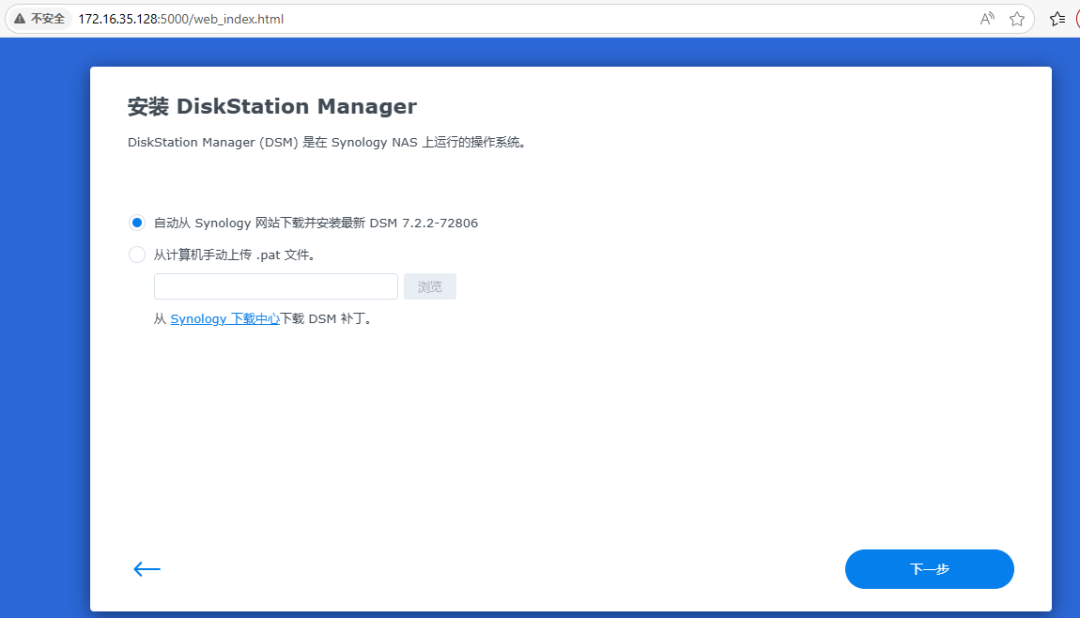Open Read Aloud from the address bar
The width and height of the screenshot is (1080, 618).
tap(987, 19)
